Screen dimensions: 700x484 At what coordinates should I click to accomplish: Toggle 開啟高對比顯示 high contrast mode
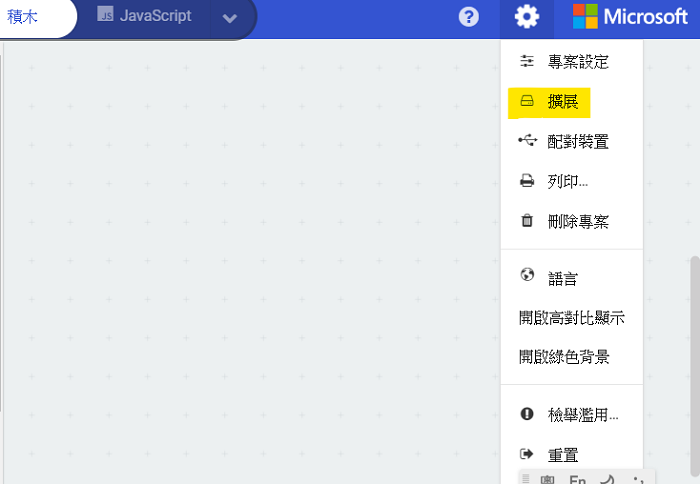tap(571, 318)
